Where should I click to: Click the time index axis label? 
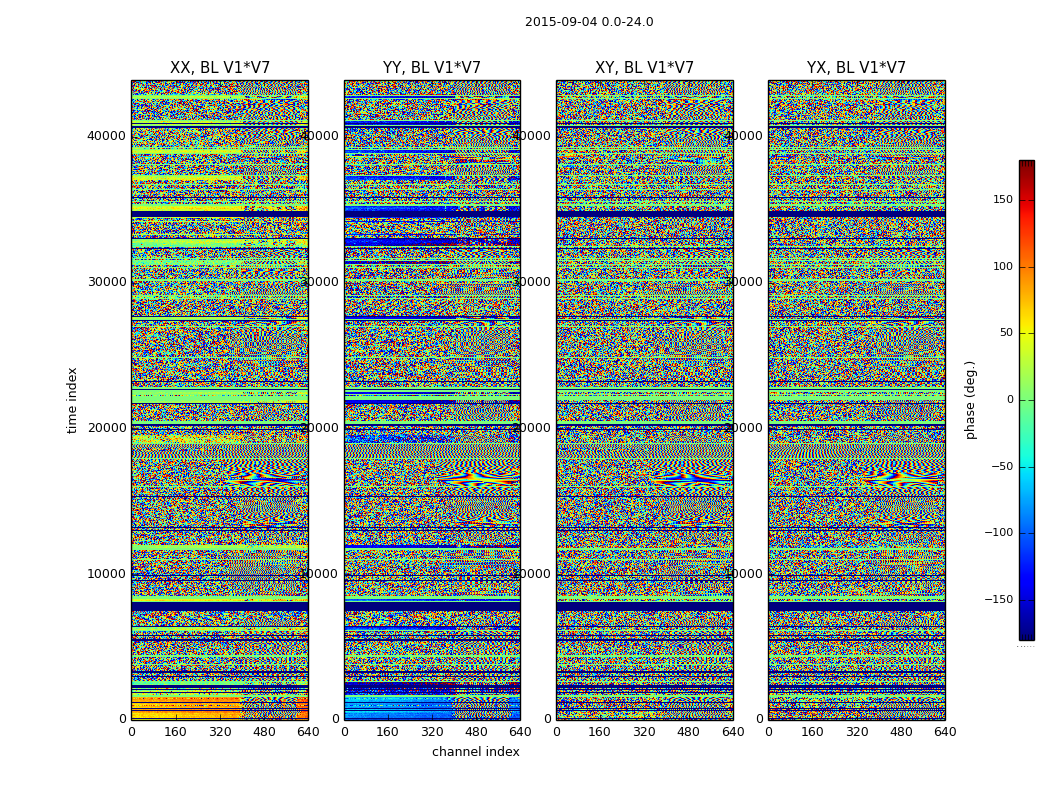[x=72, y=400]
